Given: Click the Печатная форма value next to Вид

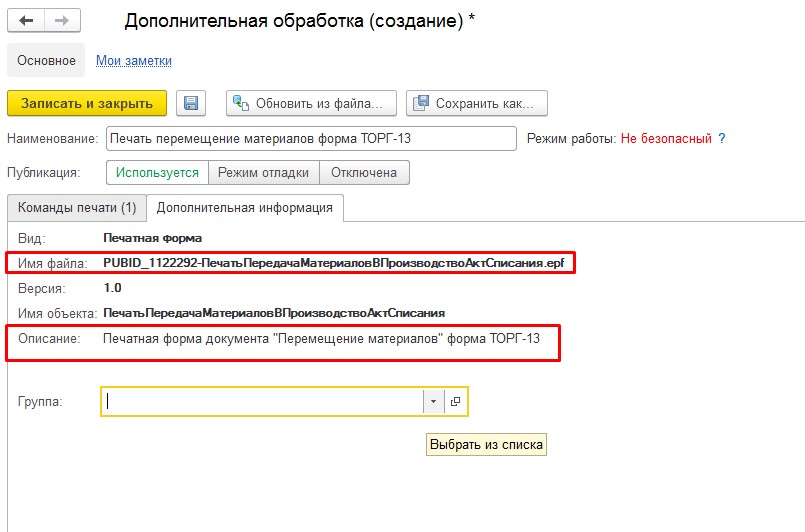Looking at the screenshot, I should 152,238.
